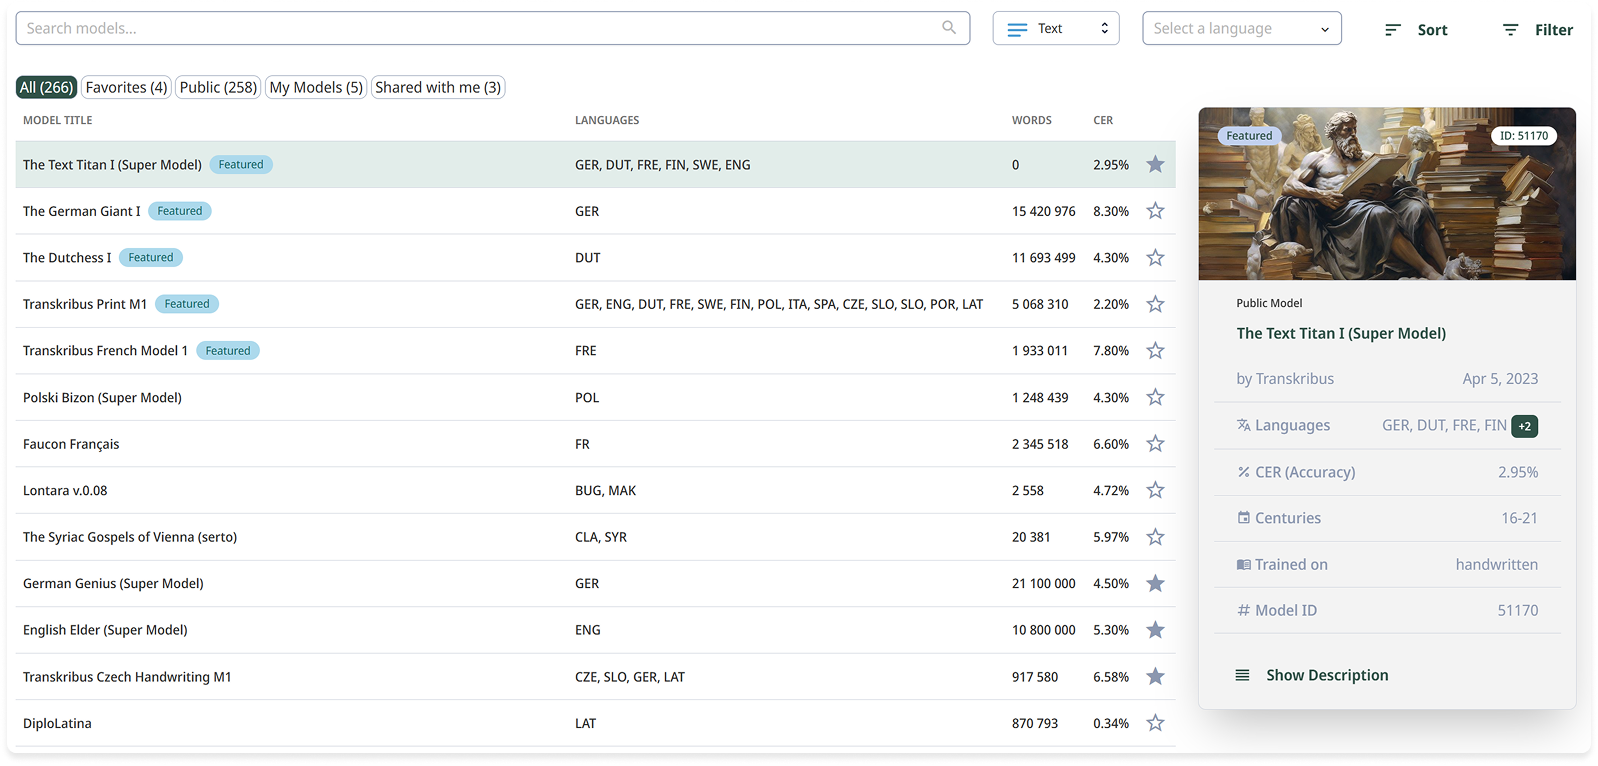Favorite The Dutchess I model star
This screenshot has height=766, width=1598.
[x=1155, y=258]
